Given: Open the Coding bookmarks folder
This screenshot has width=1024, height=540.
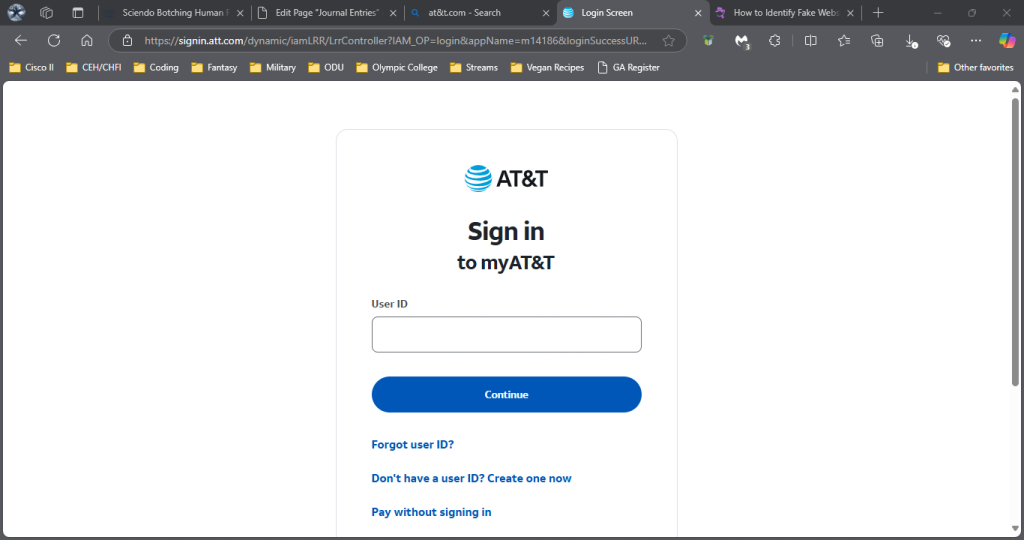Looking at the screenshot, I should point(155,67).
